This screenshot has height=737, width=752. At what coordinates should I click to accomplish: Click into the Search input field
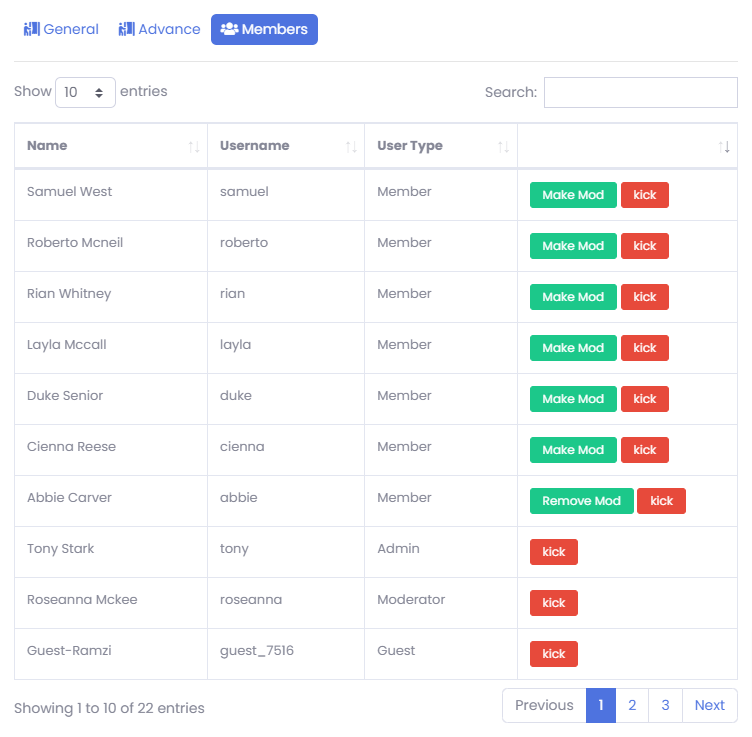640,92
